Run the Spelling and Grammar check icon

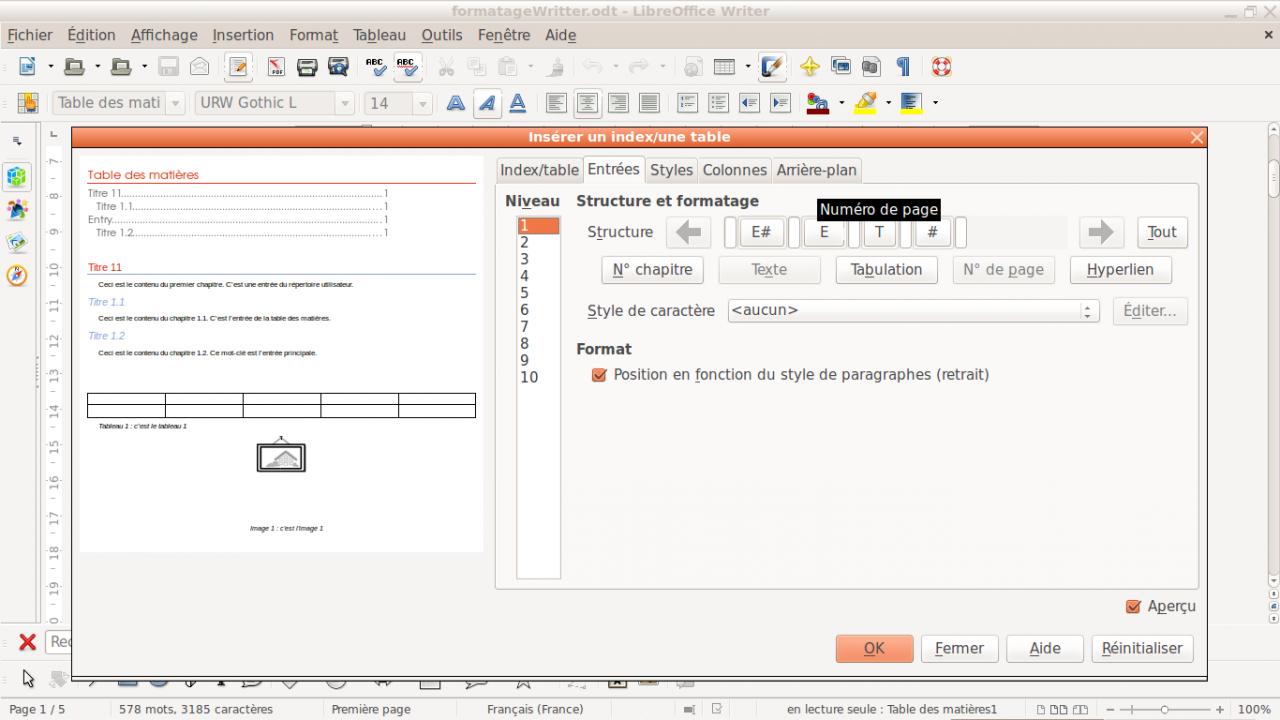pyautogui.click(x=375, y=67)
